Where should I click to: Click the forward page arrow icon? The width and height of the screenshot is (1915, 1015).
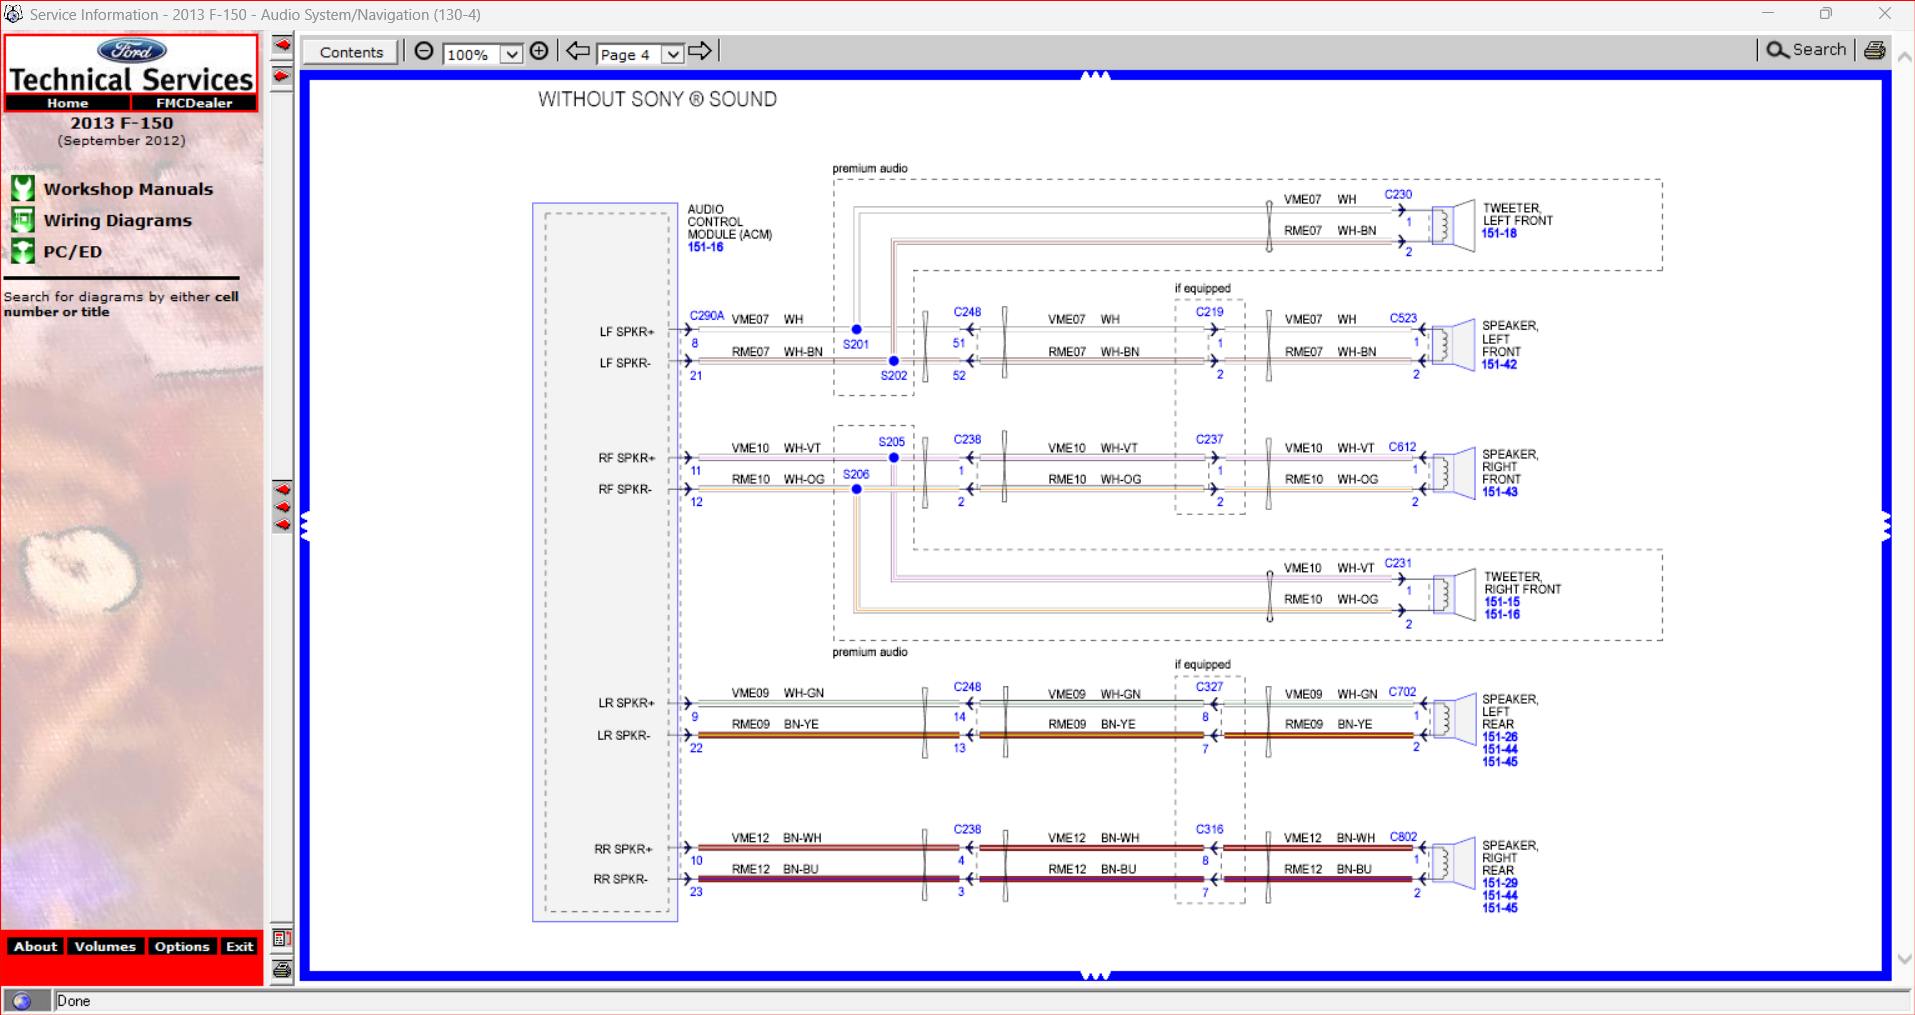click(701, 50)
